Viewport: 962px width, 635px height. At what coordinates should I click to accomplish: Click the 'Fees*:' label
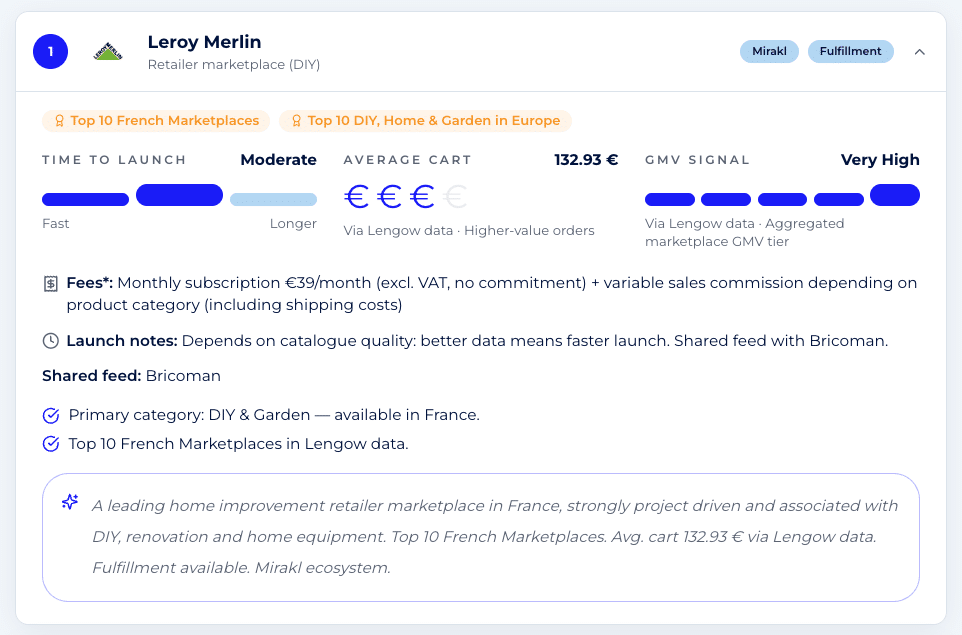90,283
